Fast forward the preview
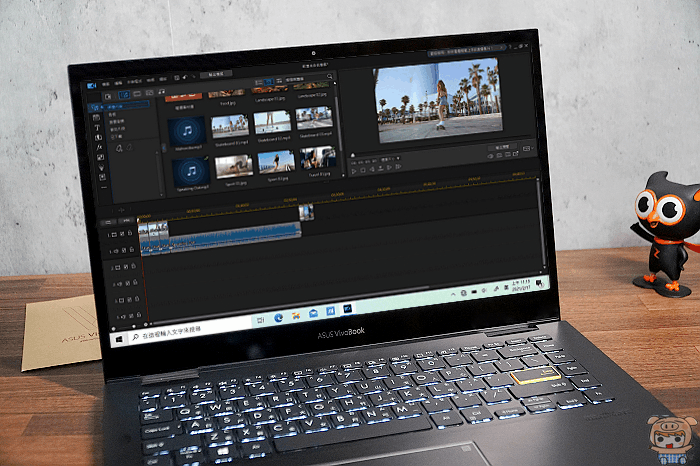This screenshot has width=700, height=466. 398,166
